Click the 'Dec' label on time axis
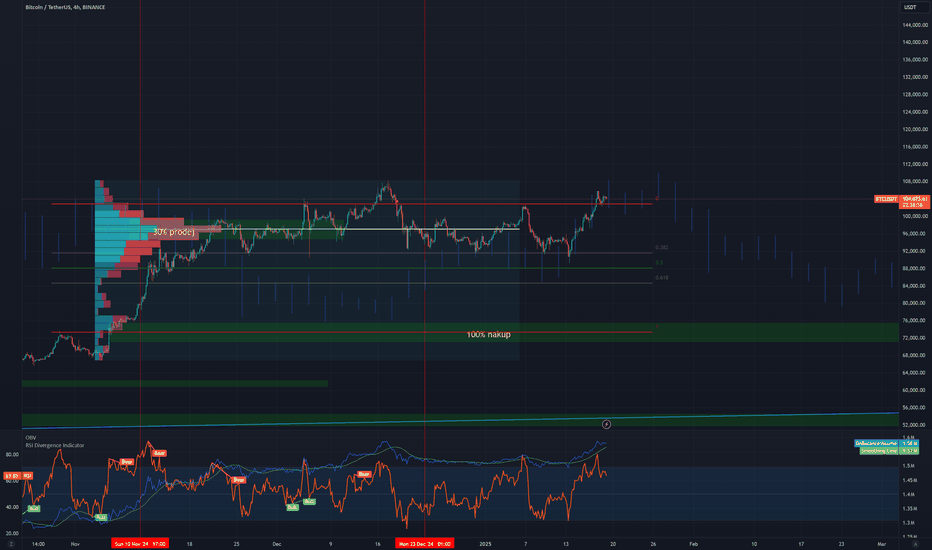Screen dimensions: 932x550 [276, 544]
